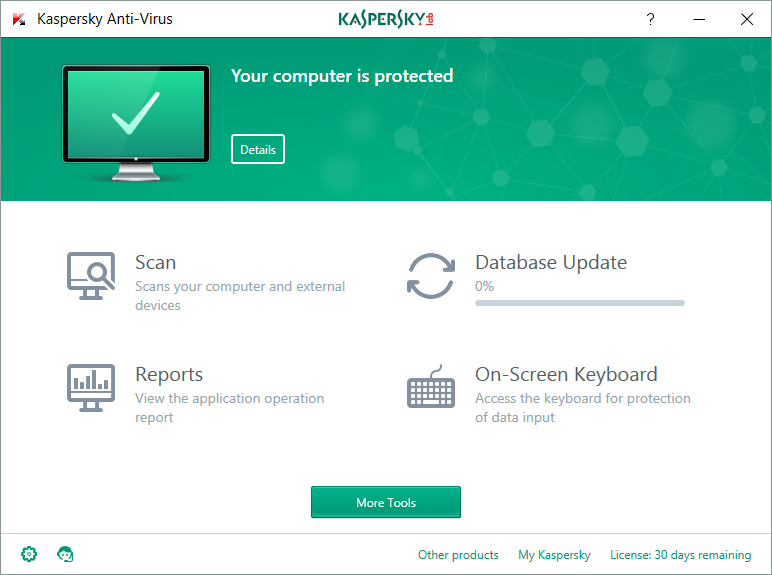Minimize the Kaspersky Anti-Virus window
The width and height of the screenshot is (772, 575).
coord(698,19)
